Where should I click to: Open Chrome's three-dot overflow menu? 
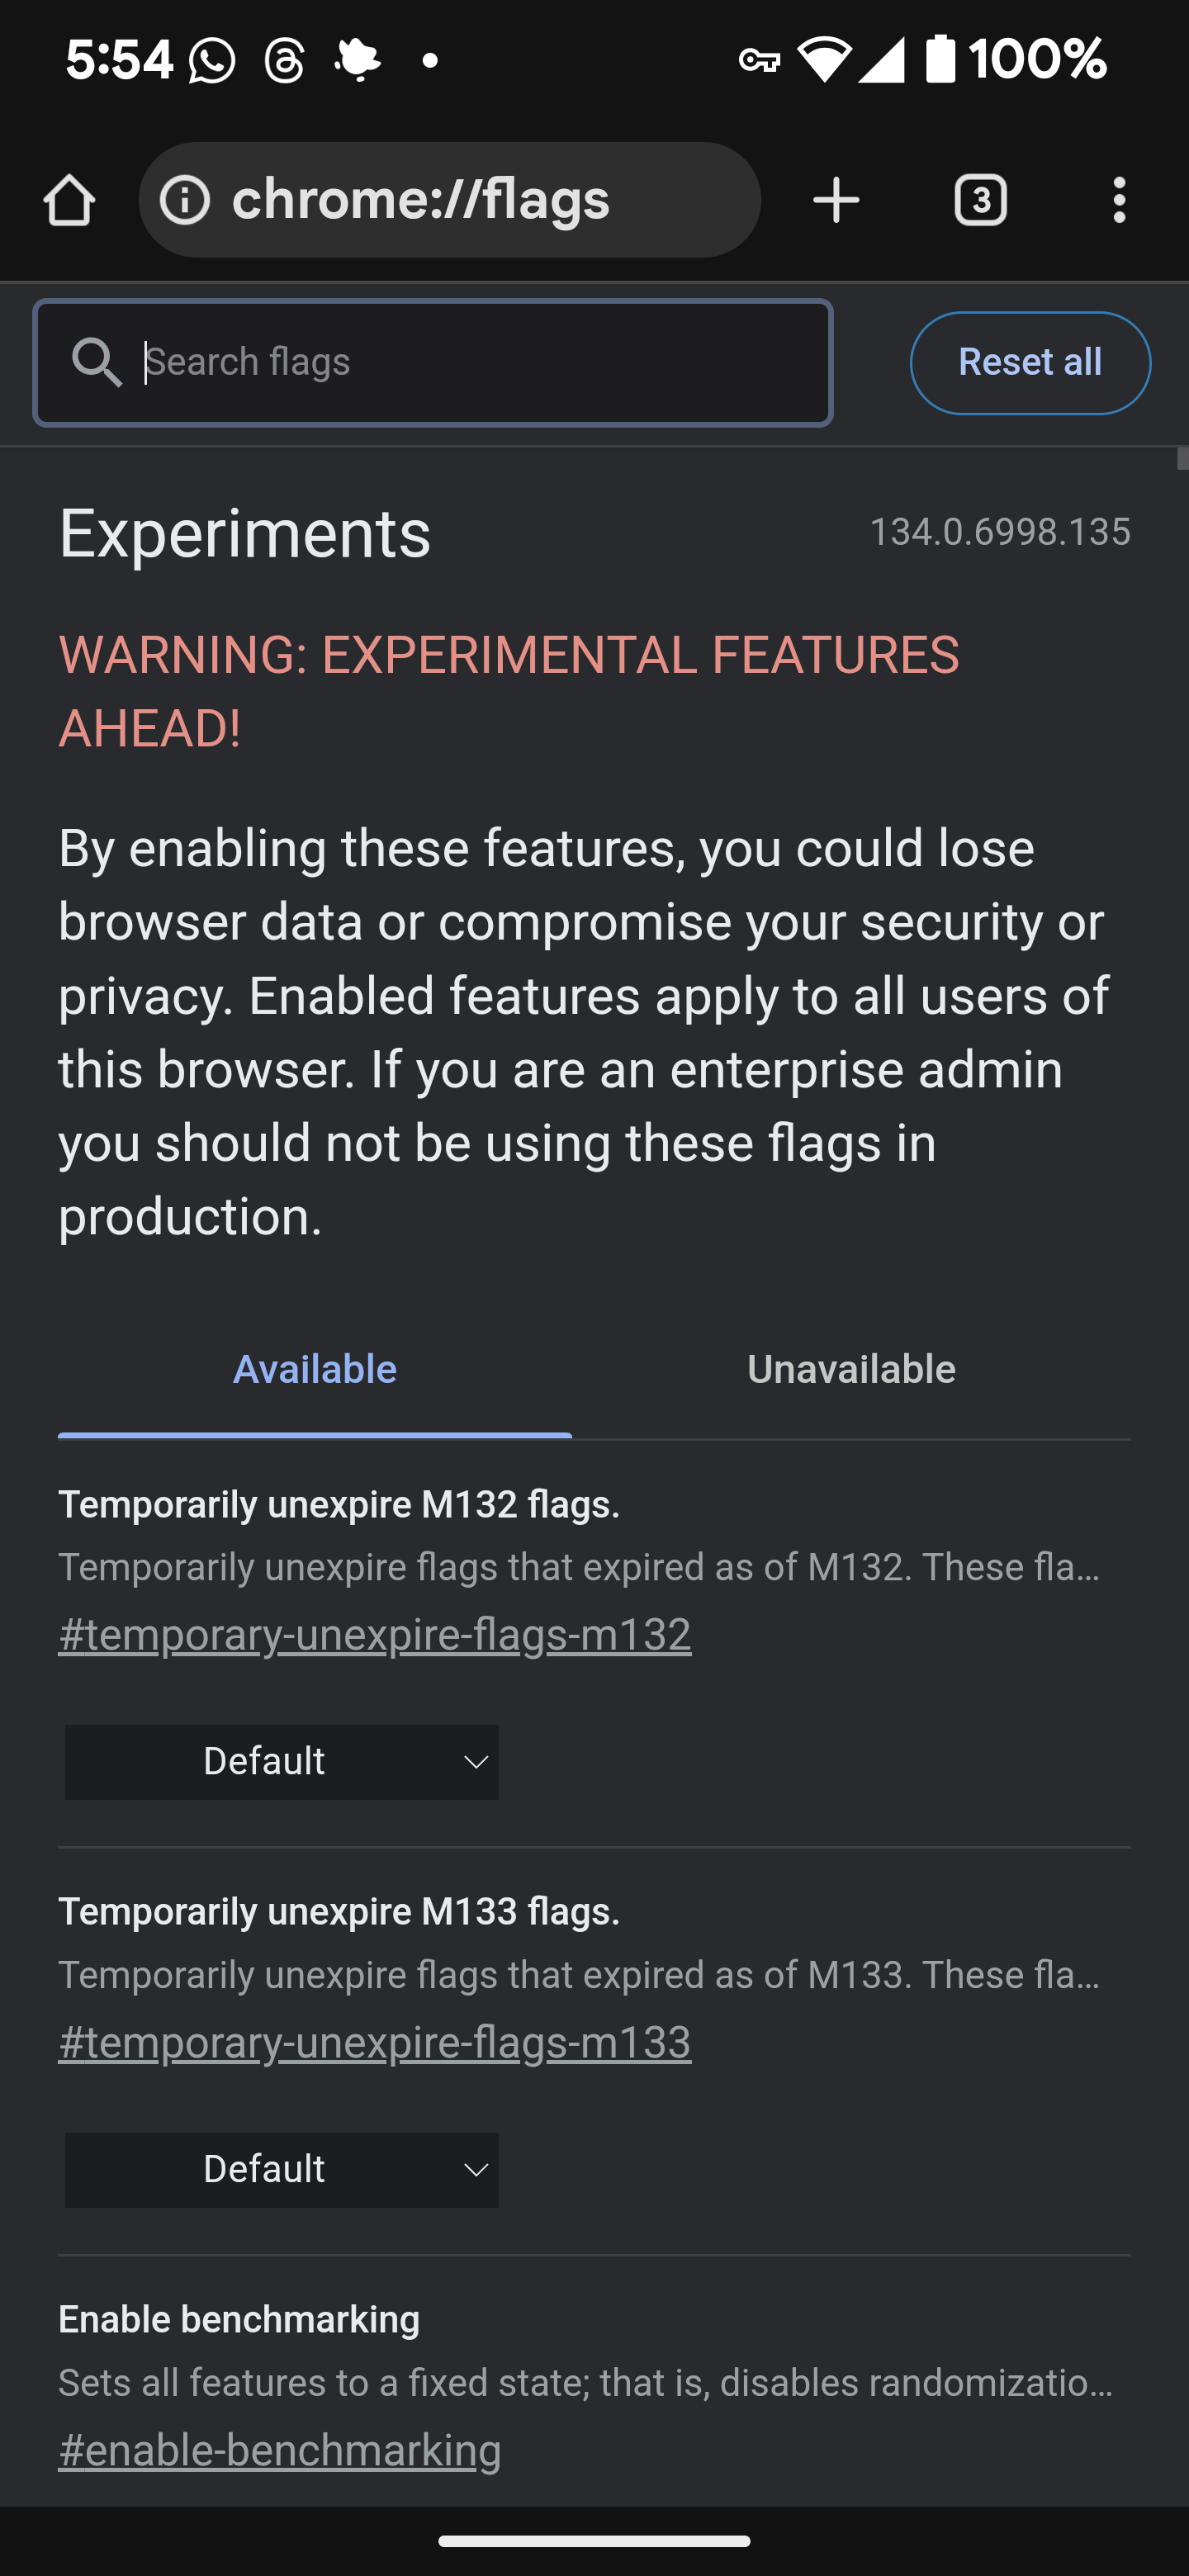click(1119, 201)
